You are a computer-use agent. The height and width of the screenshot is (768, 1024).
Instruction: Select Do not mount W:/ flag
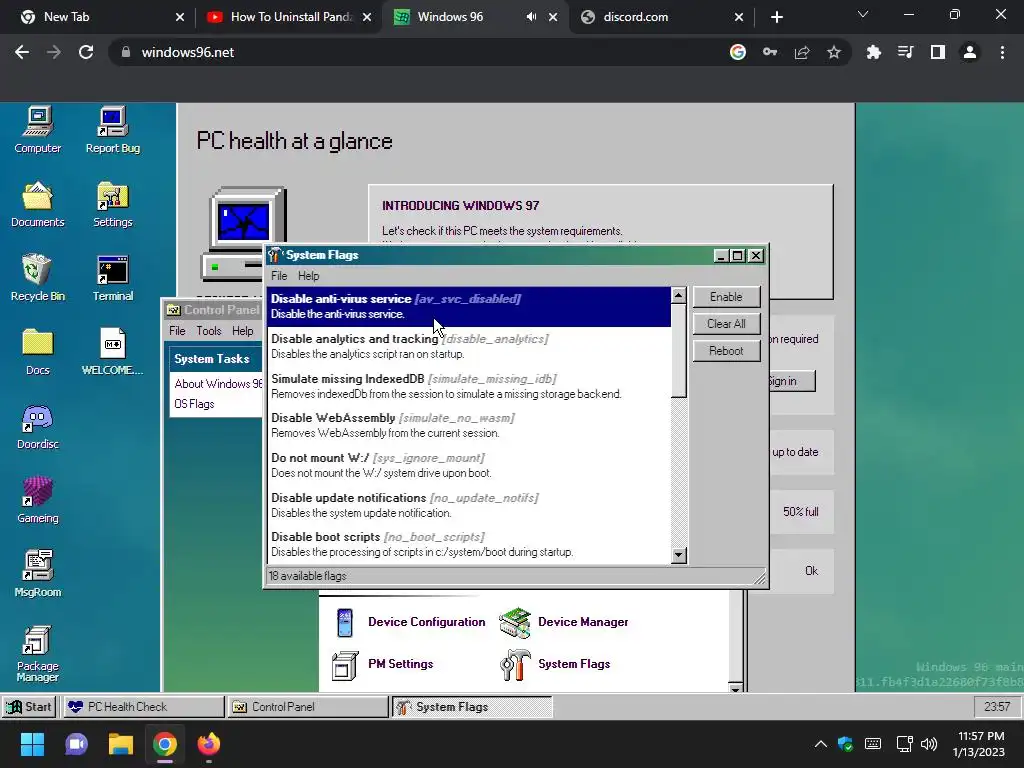pyautogui.click(x=469, y=465)
